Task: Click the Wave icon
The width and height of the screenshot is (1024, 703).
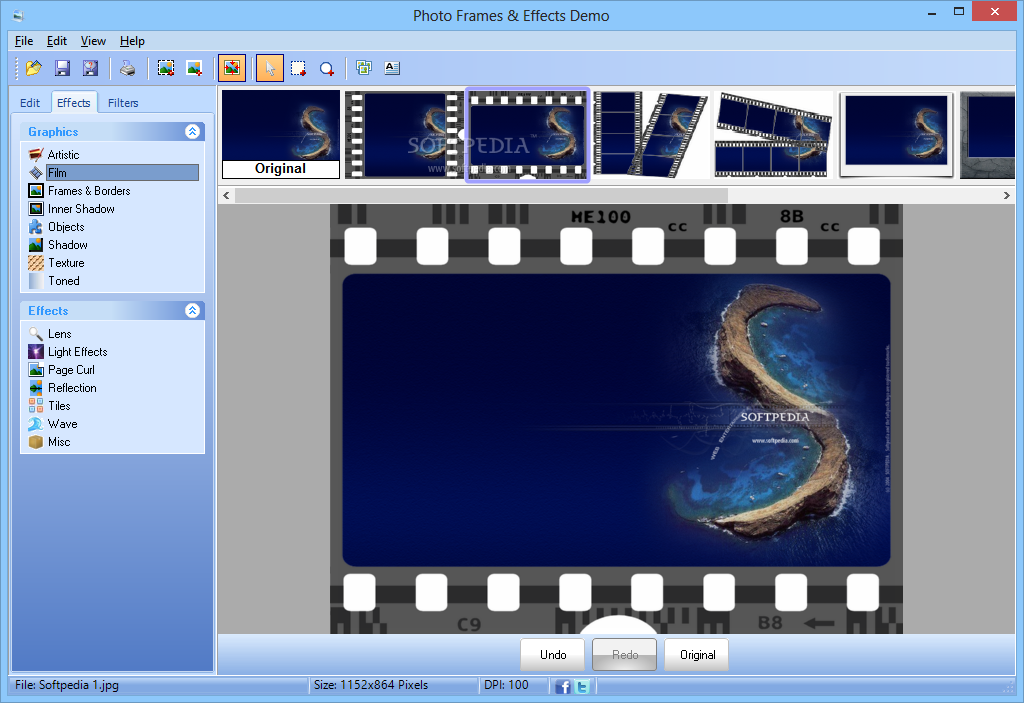Action: pos(36,424)
